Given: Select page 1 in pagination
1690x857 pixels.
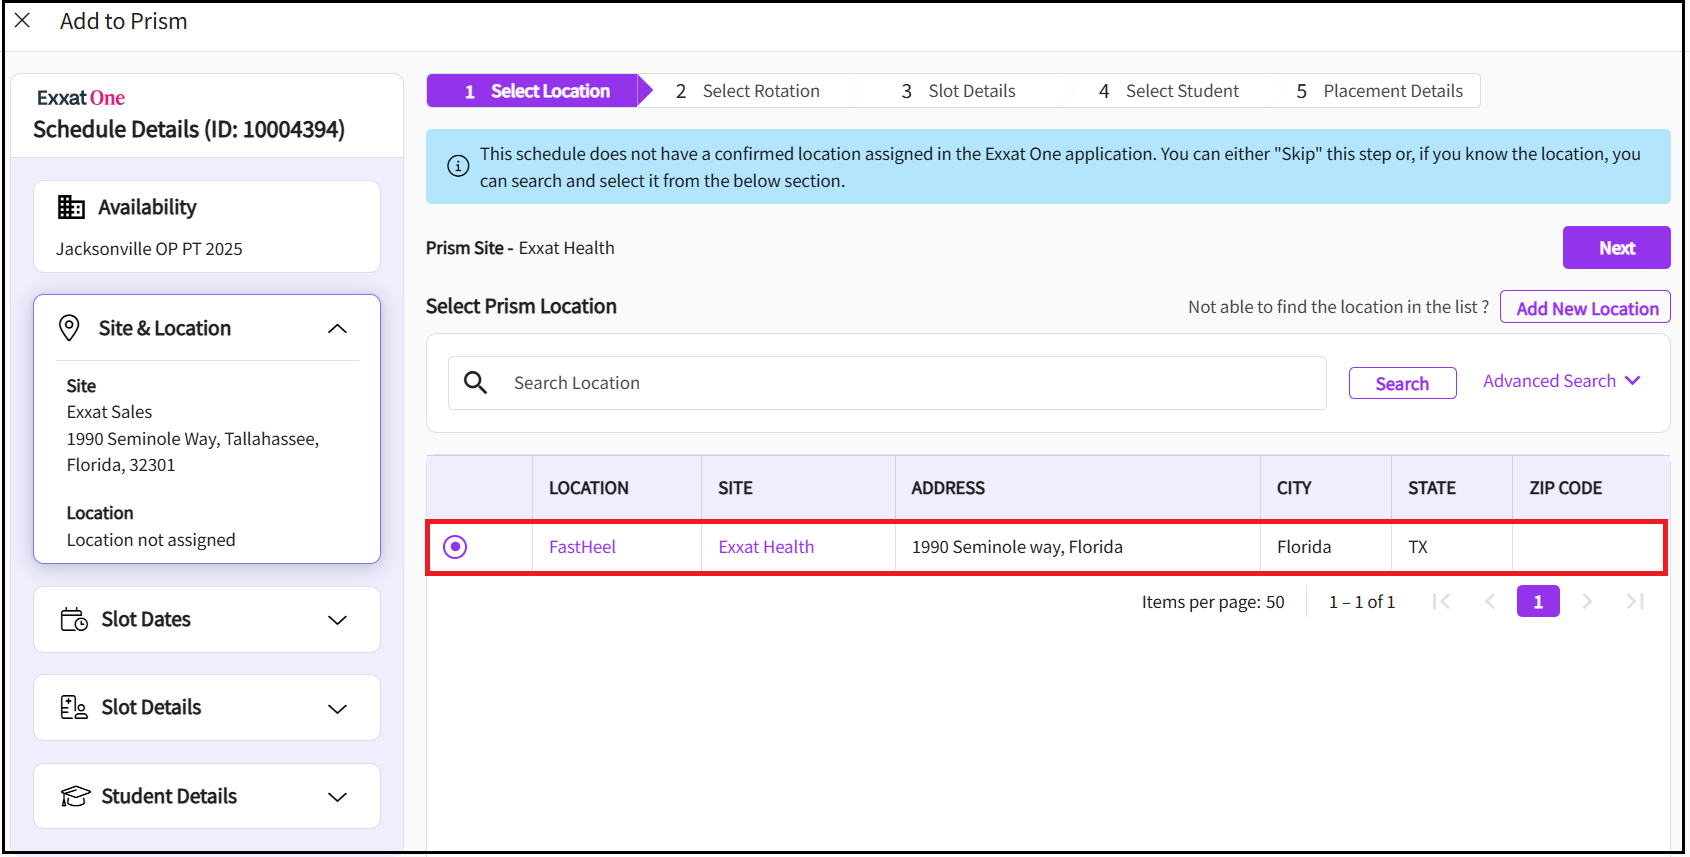Looking at the screenshot, I should point(1538,601).
